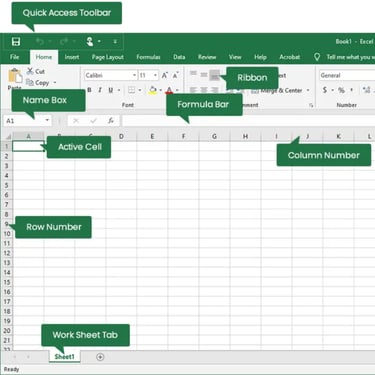Click the Undo arrow icon

pyautogui.click(x=40, y=42)
